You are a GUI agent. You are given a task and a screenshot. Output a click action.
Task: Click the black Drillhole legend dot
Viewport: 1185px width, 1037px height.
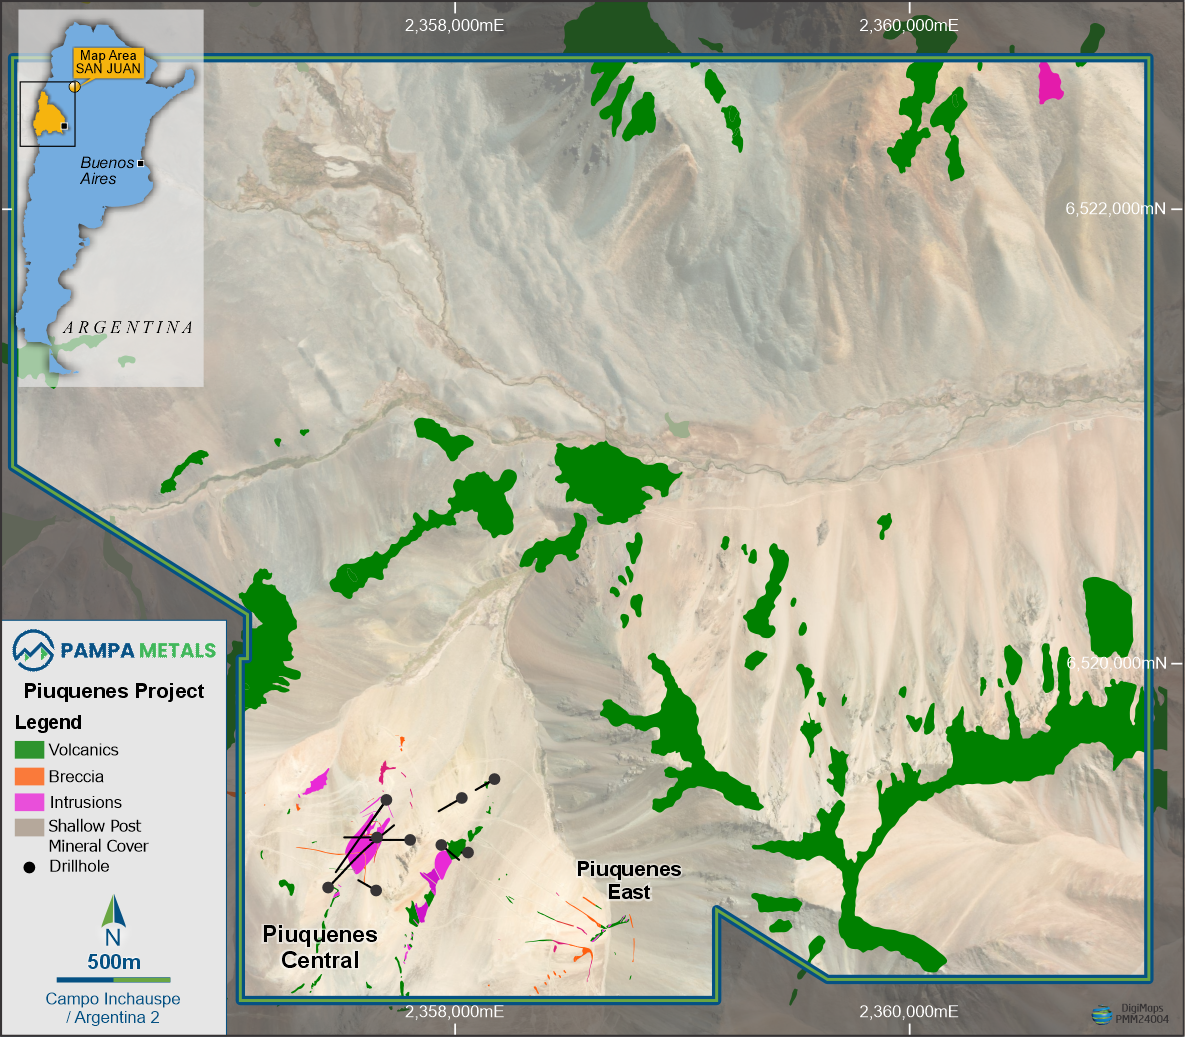pos(29,867)
